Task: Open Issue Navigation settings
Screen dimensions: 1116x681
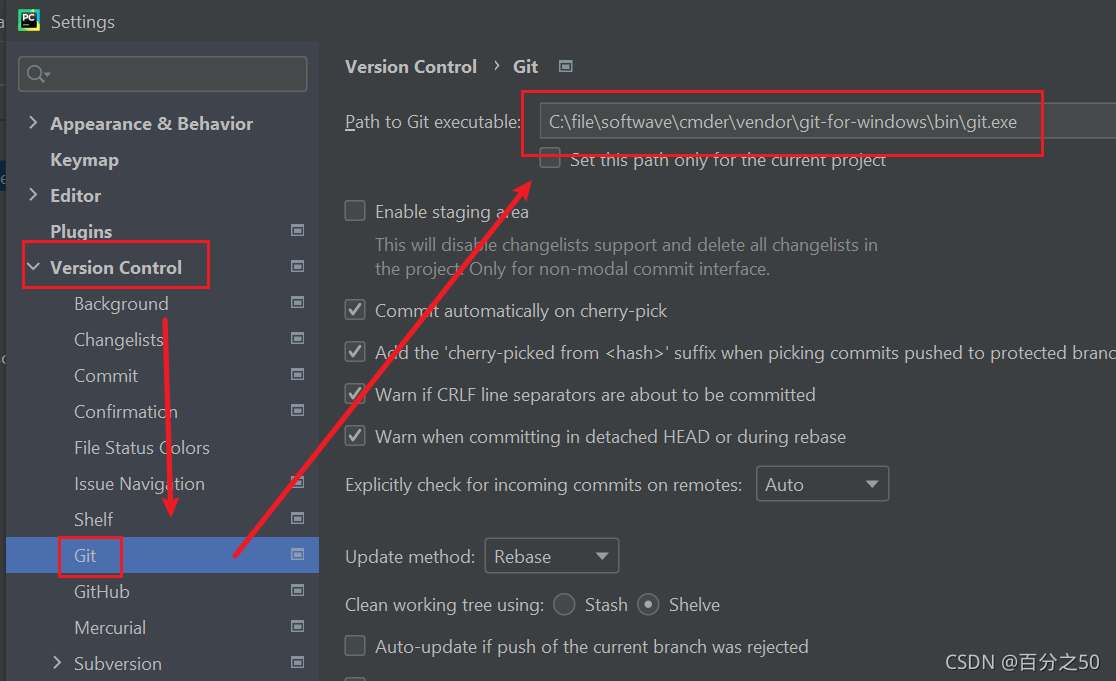Action: [140, 484]
